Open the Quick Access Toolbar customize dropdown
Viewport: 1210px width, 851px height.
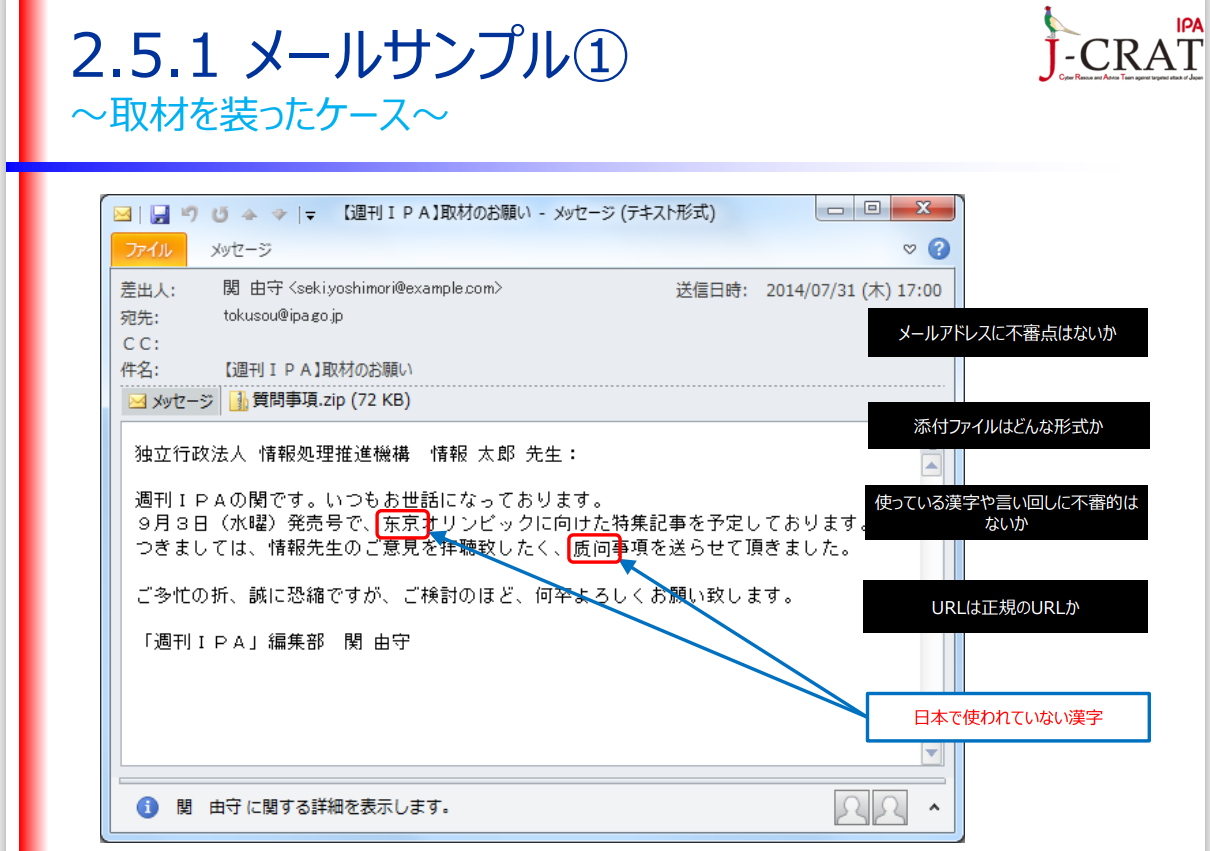pos(311,214)
